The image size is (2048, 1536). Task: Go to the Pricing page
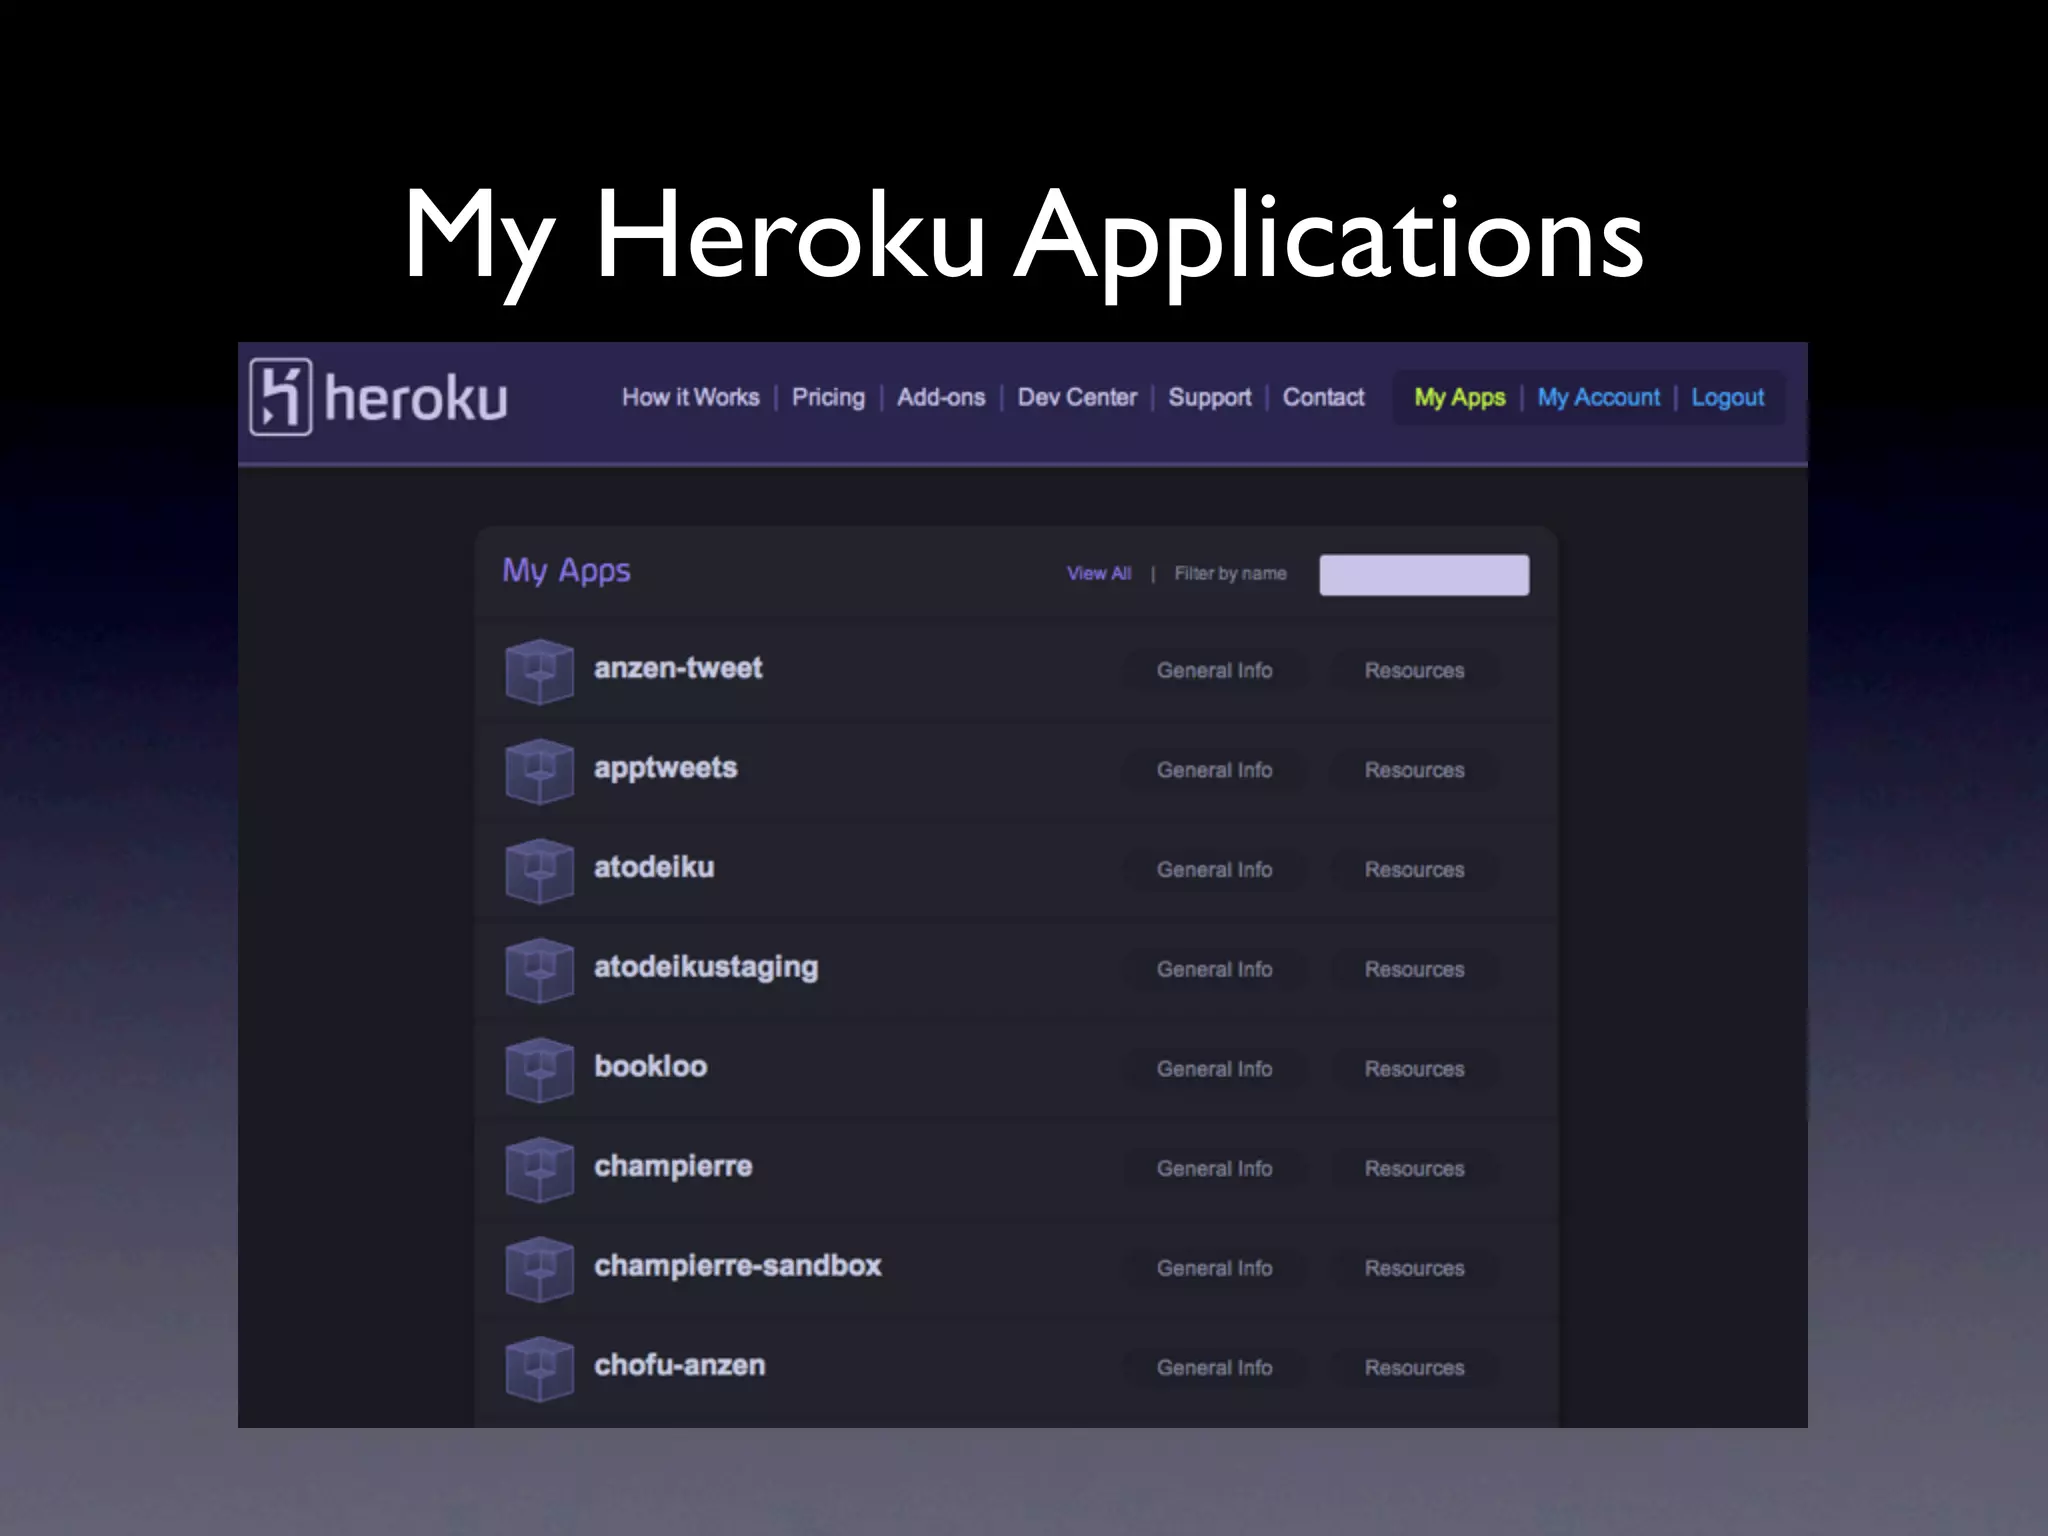point(828,397)
